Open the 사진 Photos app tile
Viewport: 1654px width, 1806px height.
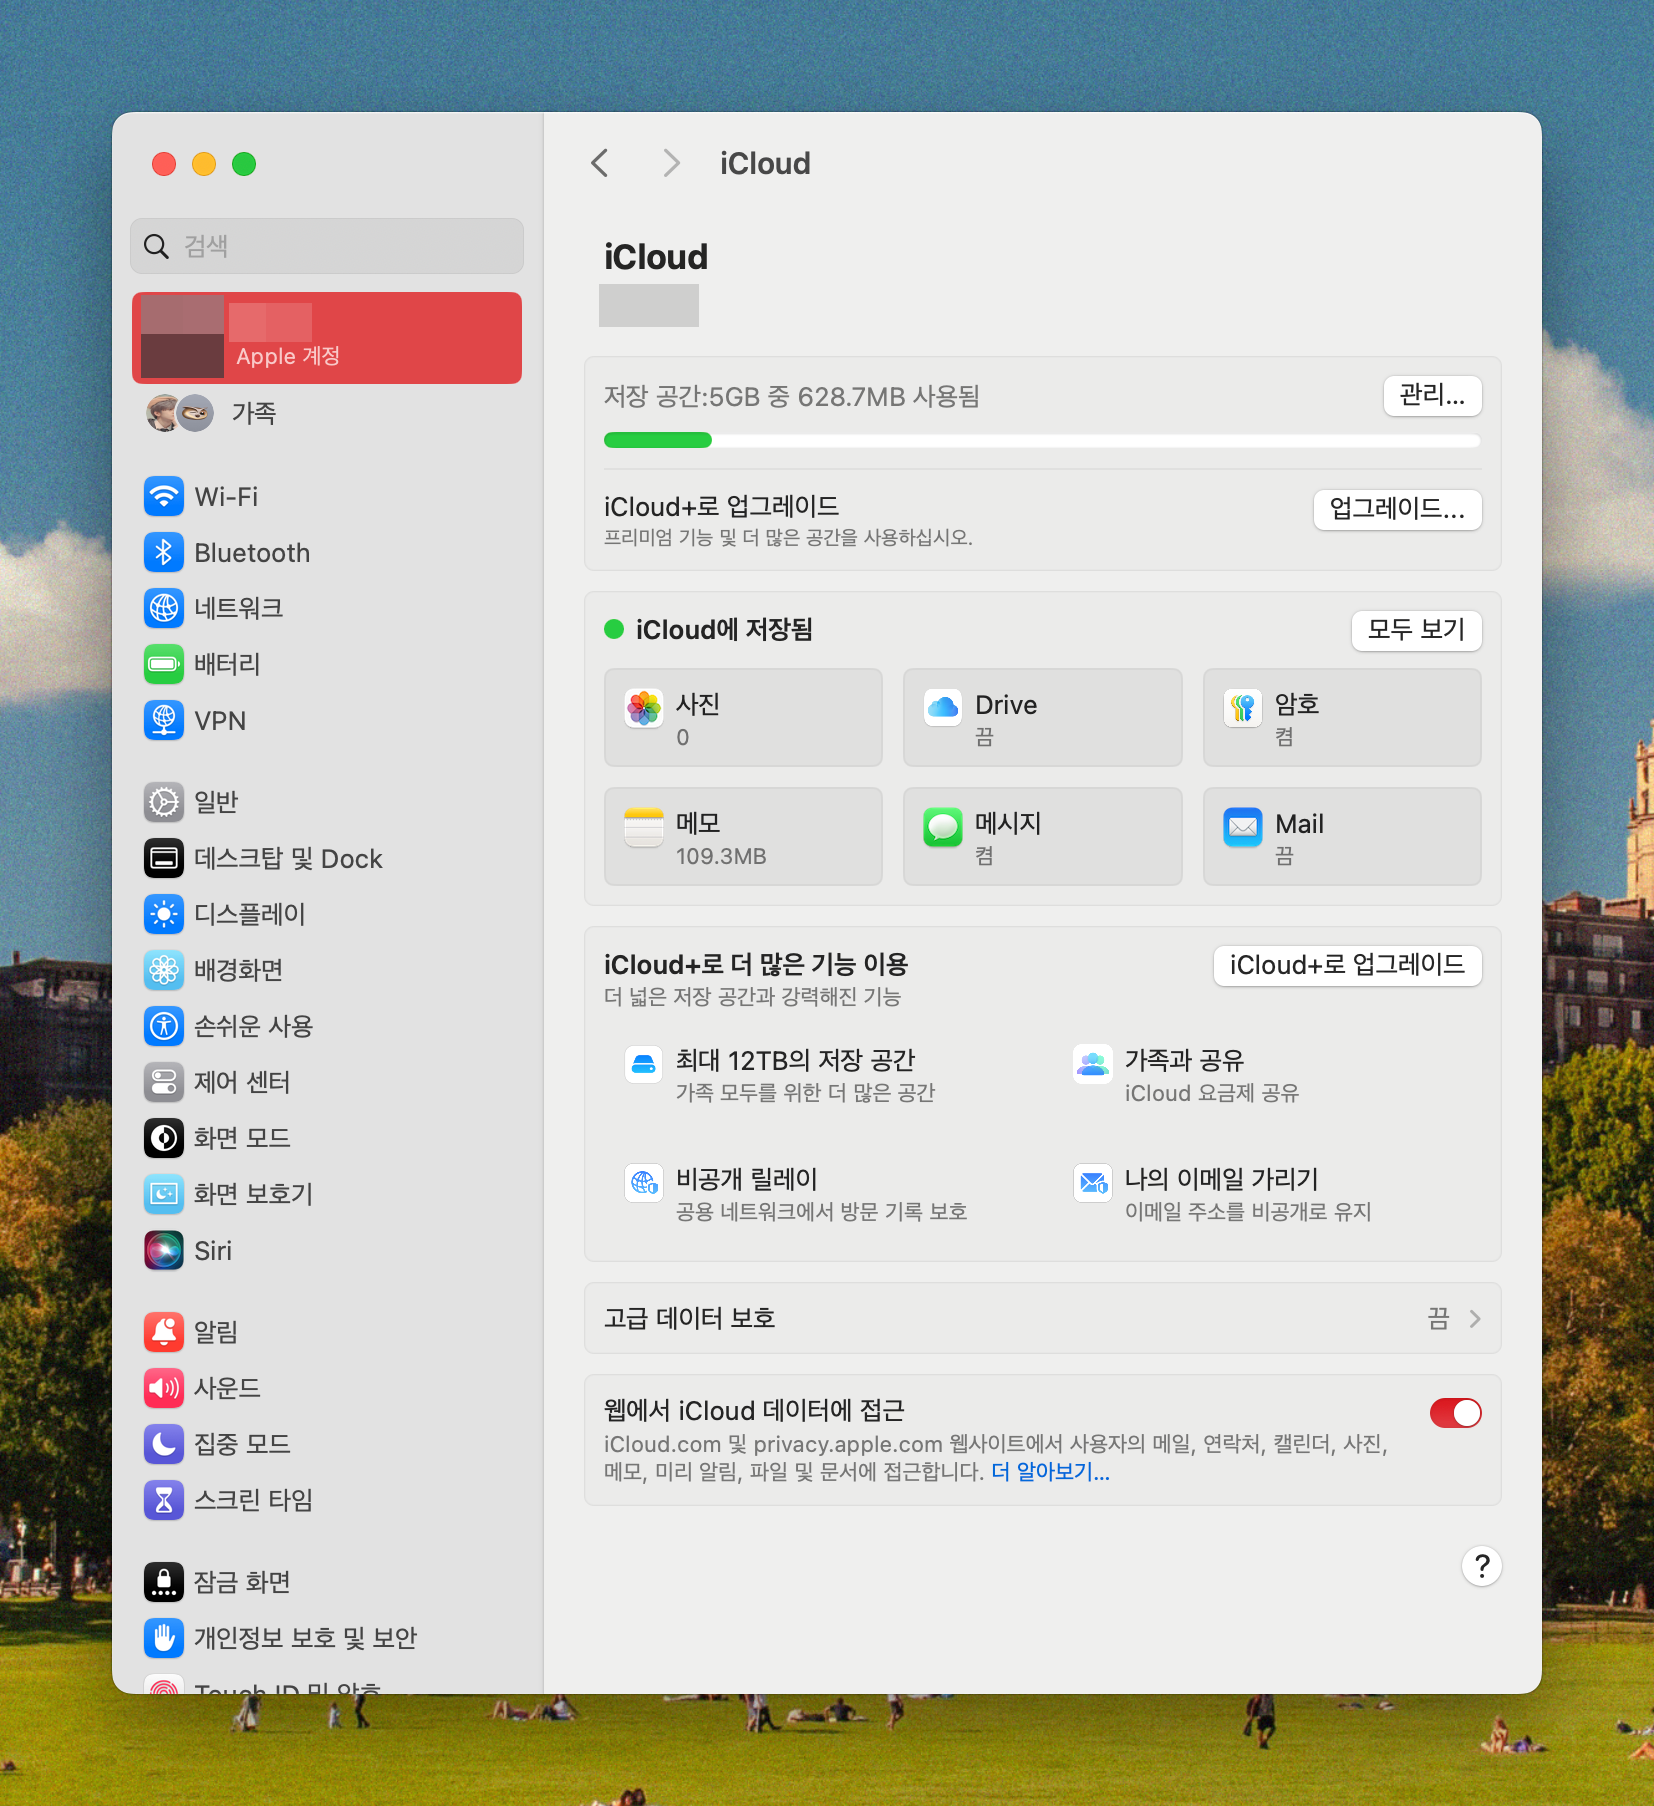point(743,718)
